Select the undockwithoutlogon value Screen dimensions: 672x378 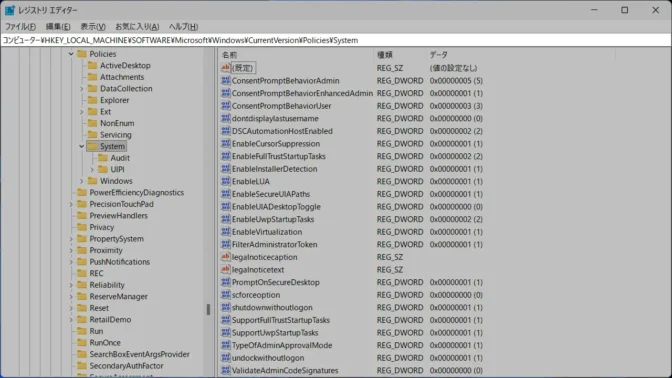(268, 358)
